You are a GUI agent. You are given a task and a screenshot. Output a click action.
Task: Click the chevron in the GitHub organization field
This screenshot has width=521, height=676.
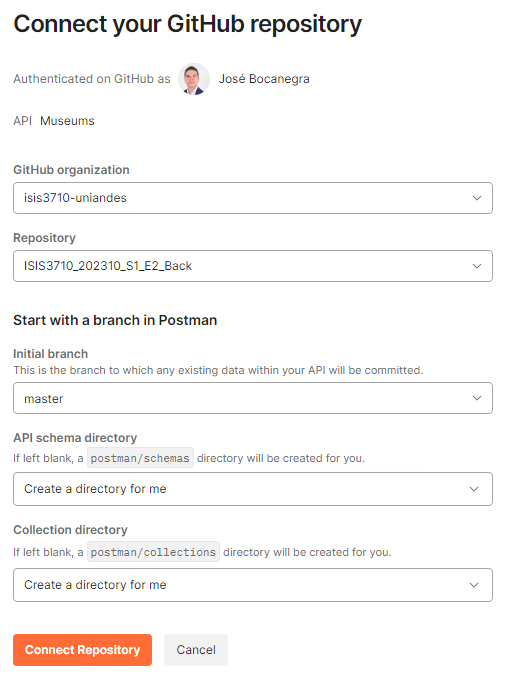[x=477, y=198]
